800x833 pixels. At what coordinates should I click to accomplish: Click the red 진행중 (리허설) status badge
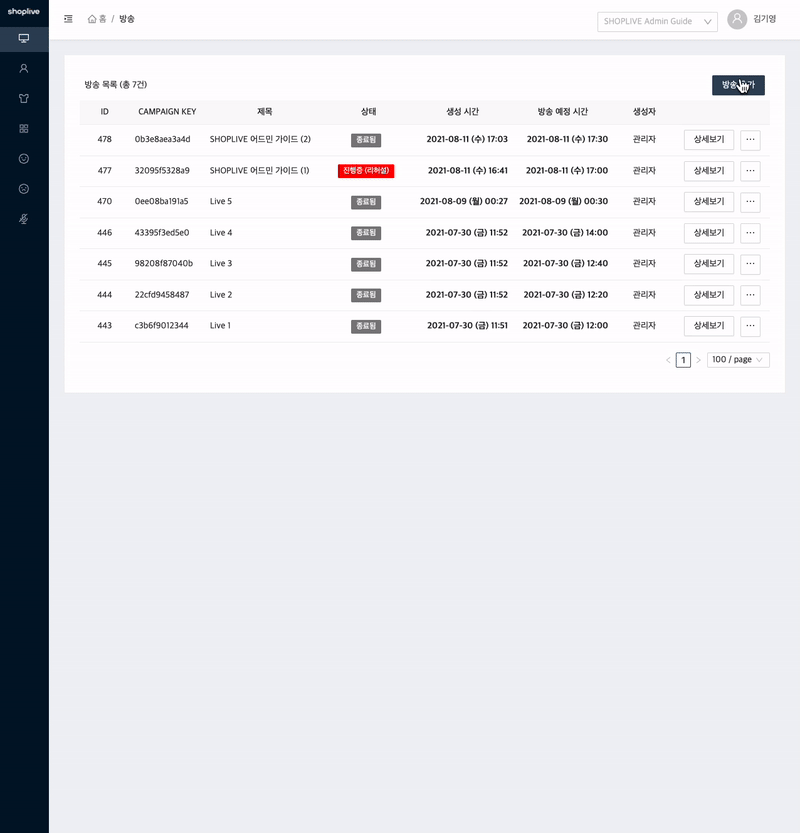point(366,171)
